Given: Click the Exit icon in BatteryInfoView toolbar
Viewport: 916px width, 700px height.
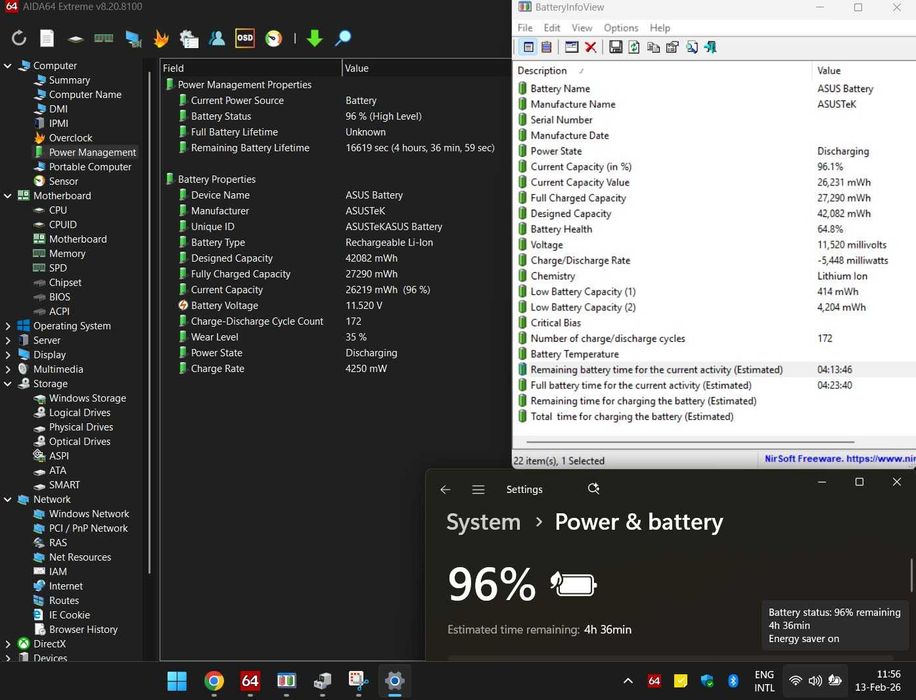Looking at the screenshot, I should [710, 47].
